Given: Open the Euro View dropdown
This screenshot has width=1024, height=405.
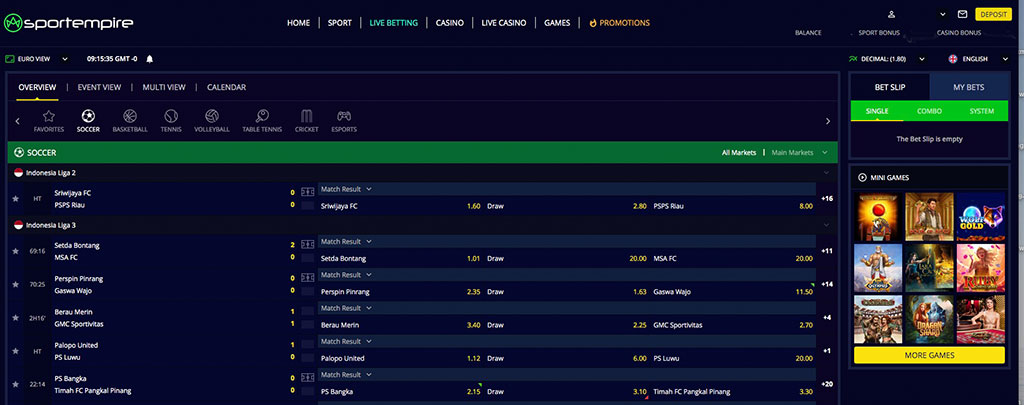Looking at the screenshot, I should tap(37, 59).
